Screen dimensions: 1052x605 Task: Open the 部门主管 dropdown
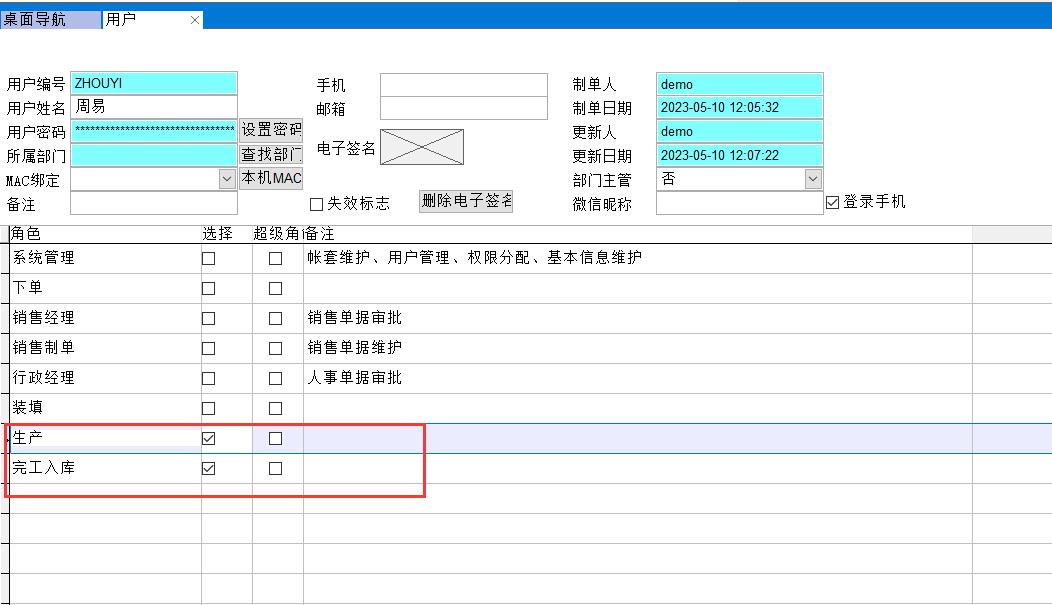click(x=812, y=179)
